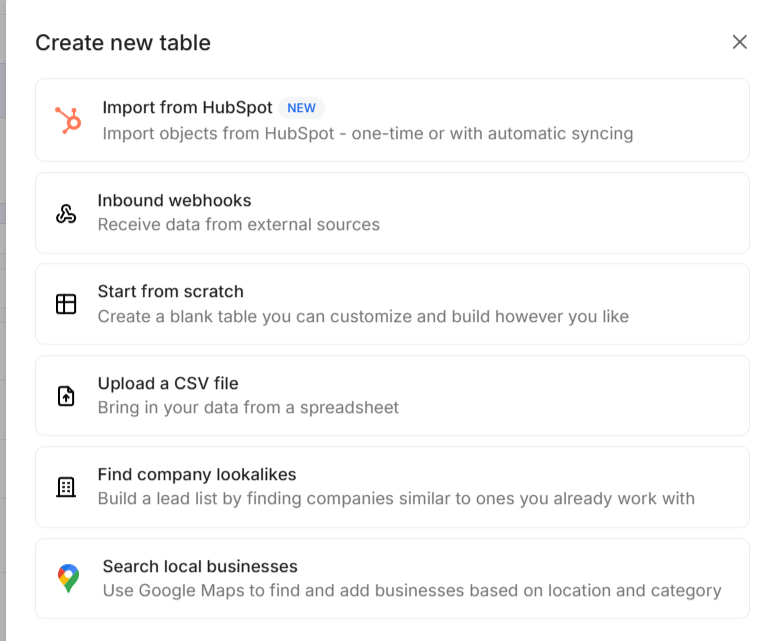Click the 'Create a blank table' description text
Screen dimensions: 772x641
(363, 317)
